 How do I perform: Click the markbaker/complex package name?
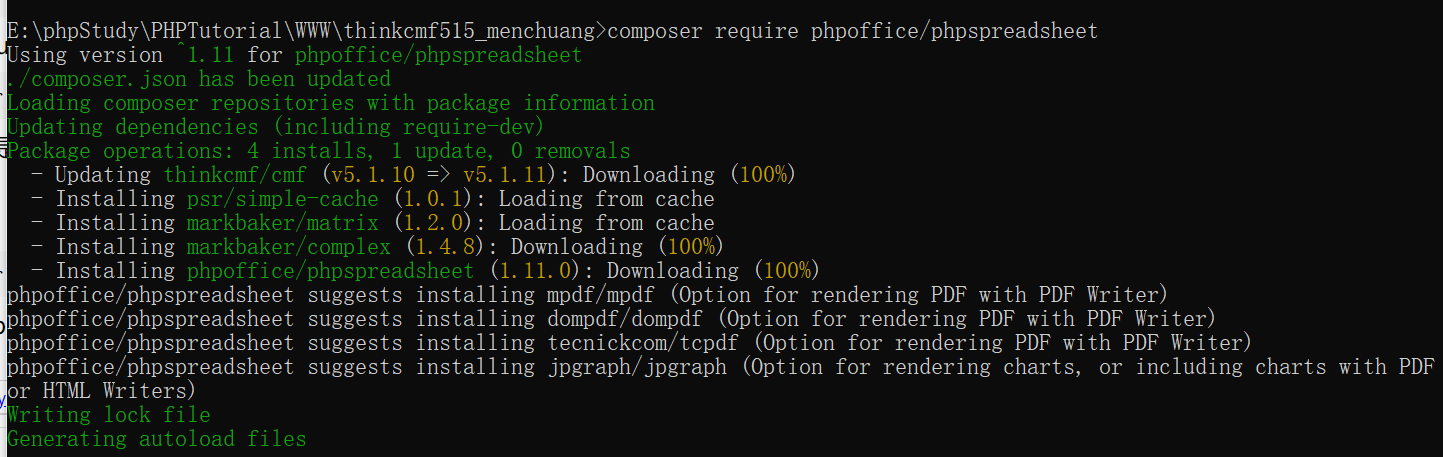(288, 247)
